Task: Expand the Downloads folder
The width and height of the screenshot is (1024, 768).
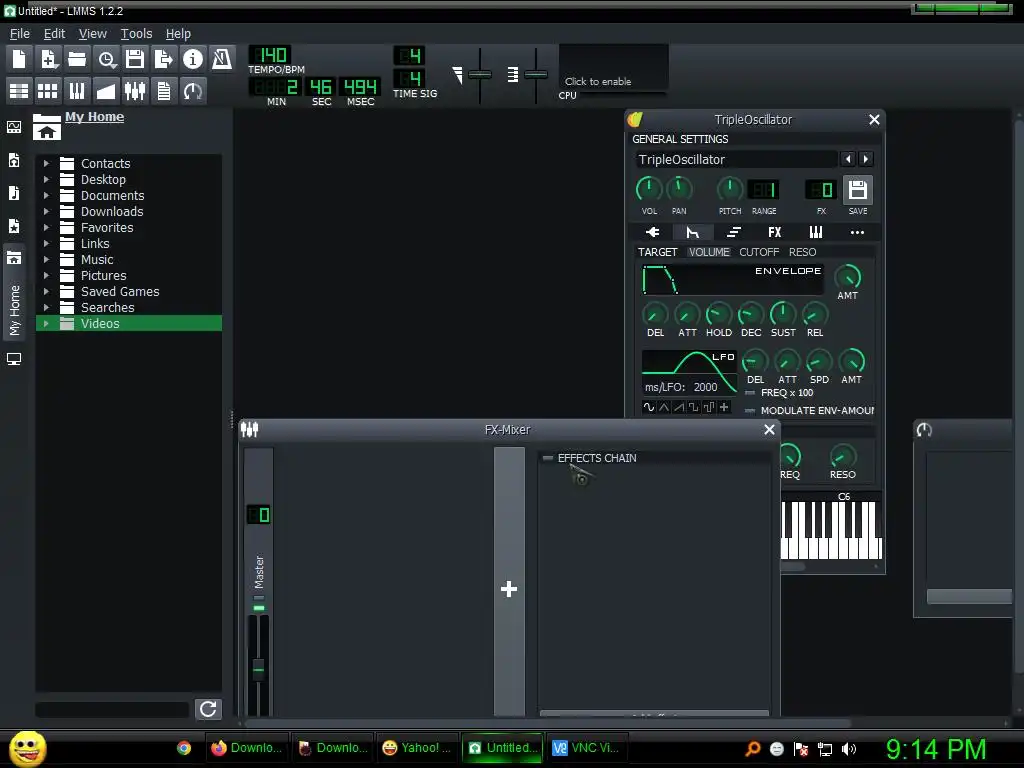Action: [x=46, y=212]
